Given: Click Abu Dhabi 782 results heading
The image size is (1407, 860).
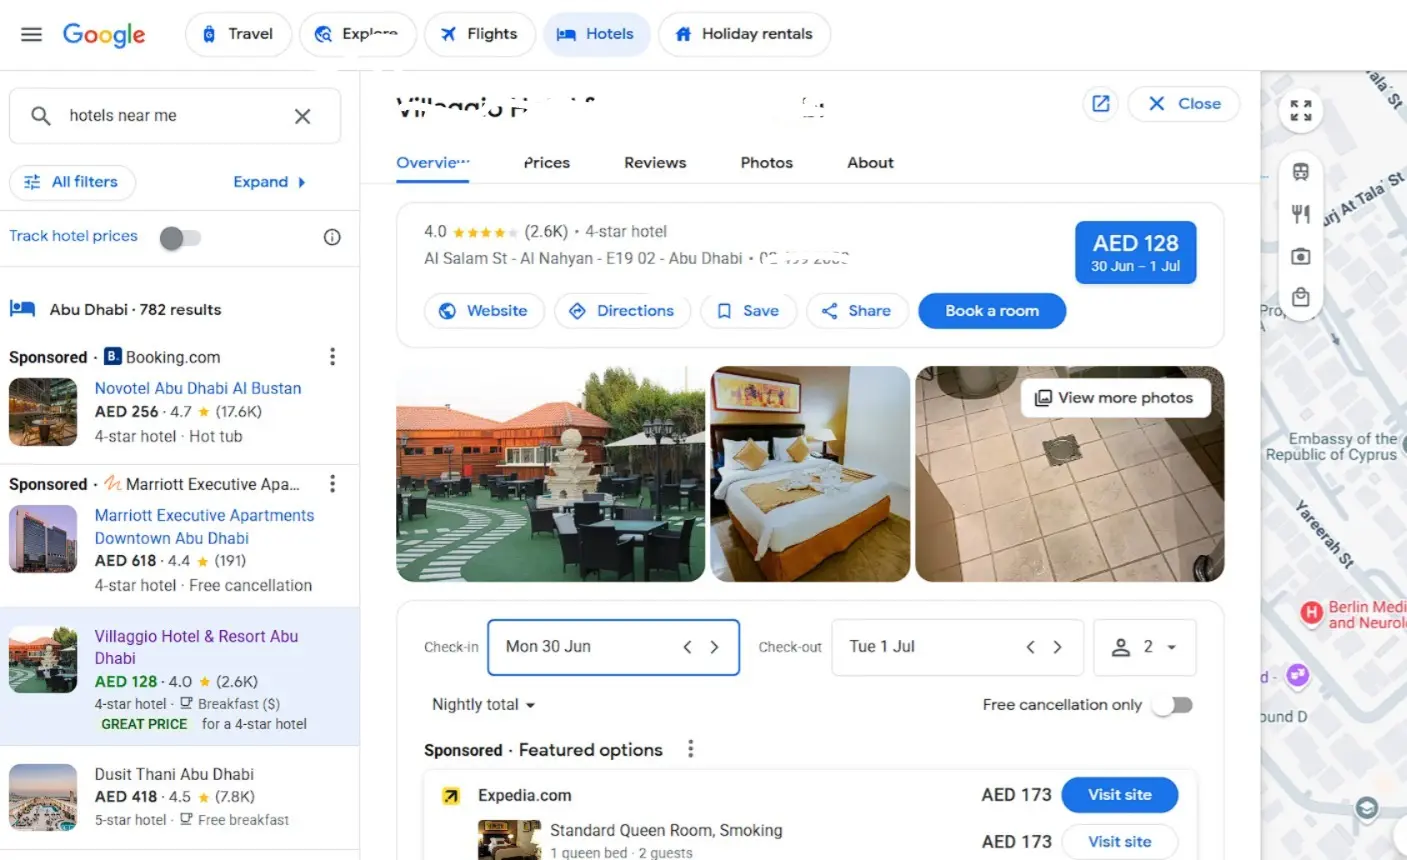Looking at the screenshot, I should pyautogui.click(x=136, y=310).
